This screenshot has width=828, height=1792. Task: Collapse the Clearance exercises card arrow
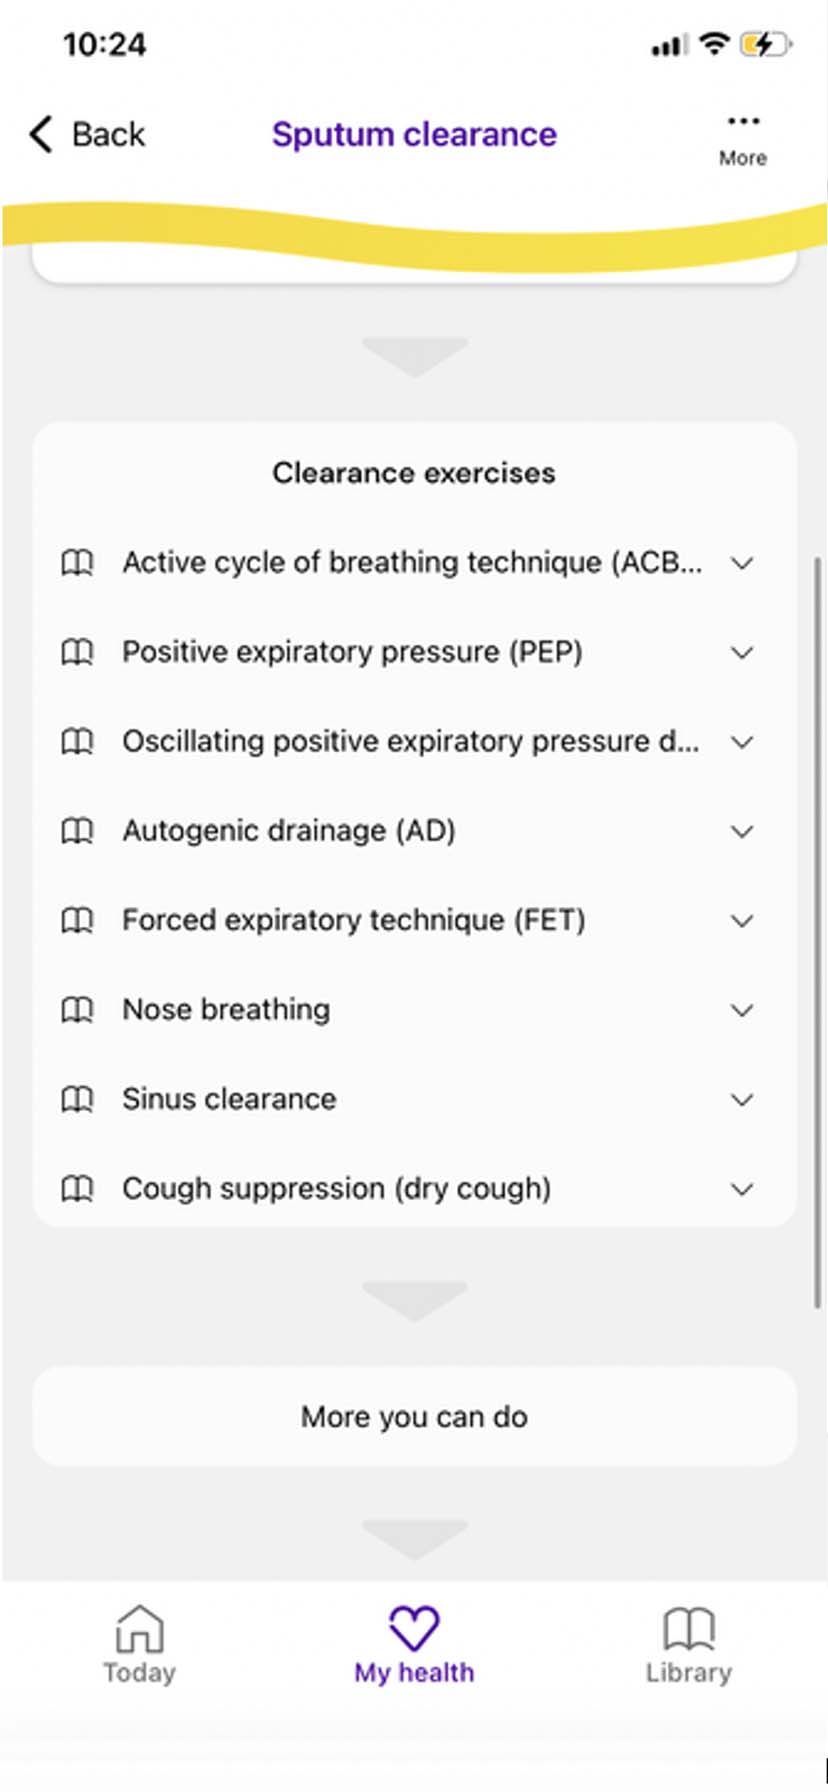coord(414,355)
